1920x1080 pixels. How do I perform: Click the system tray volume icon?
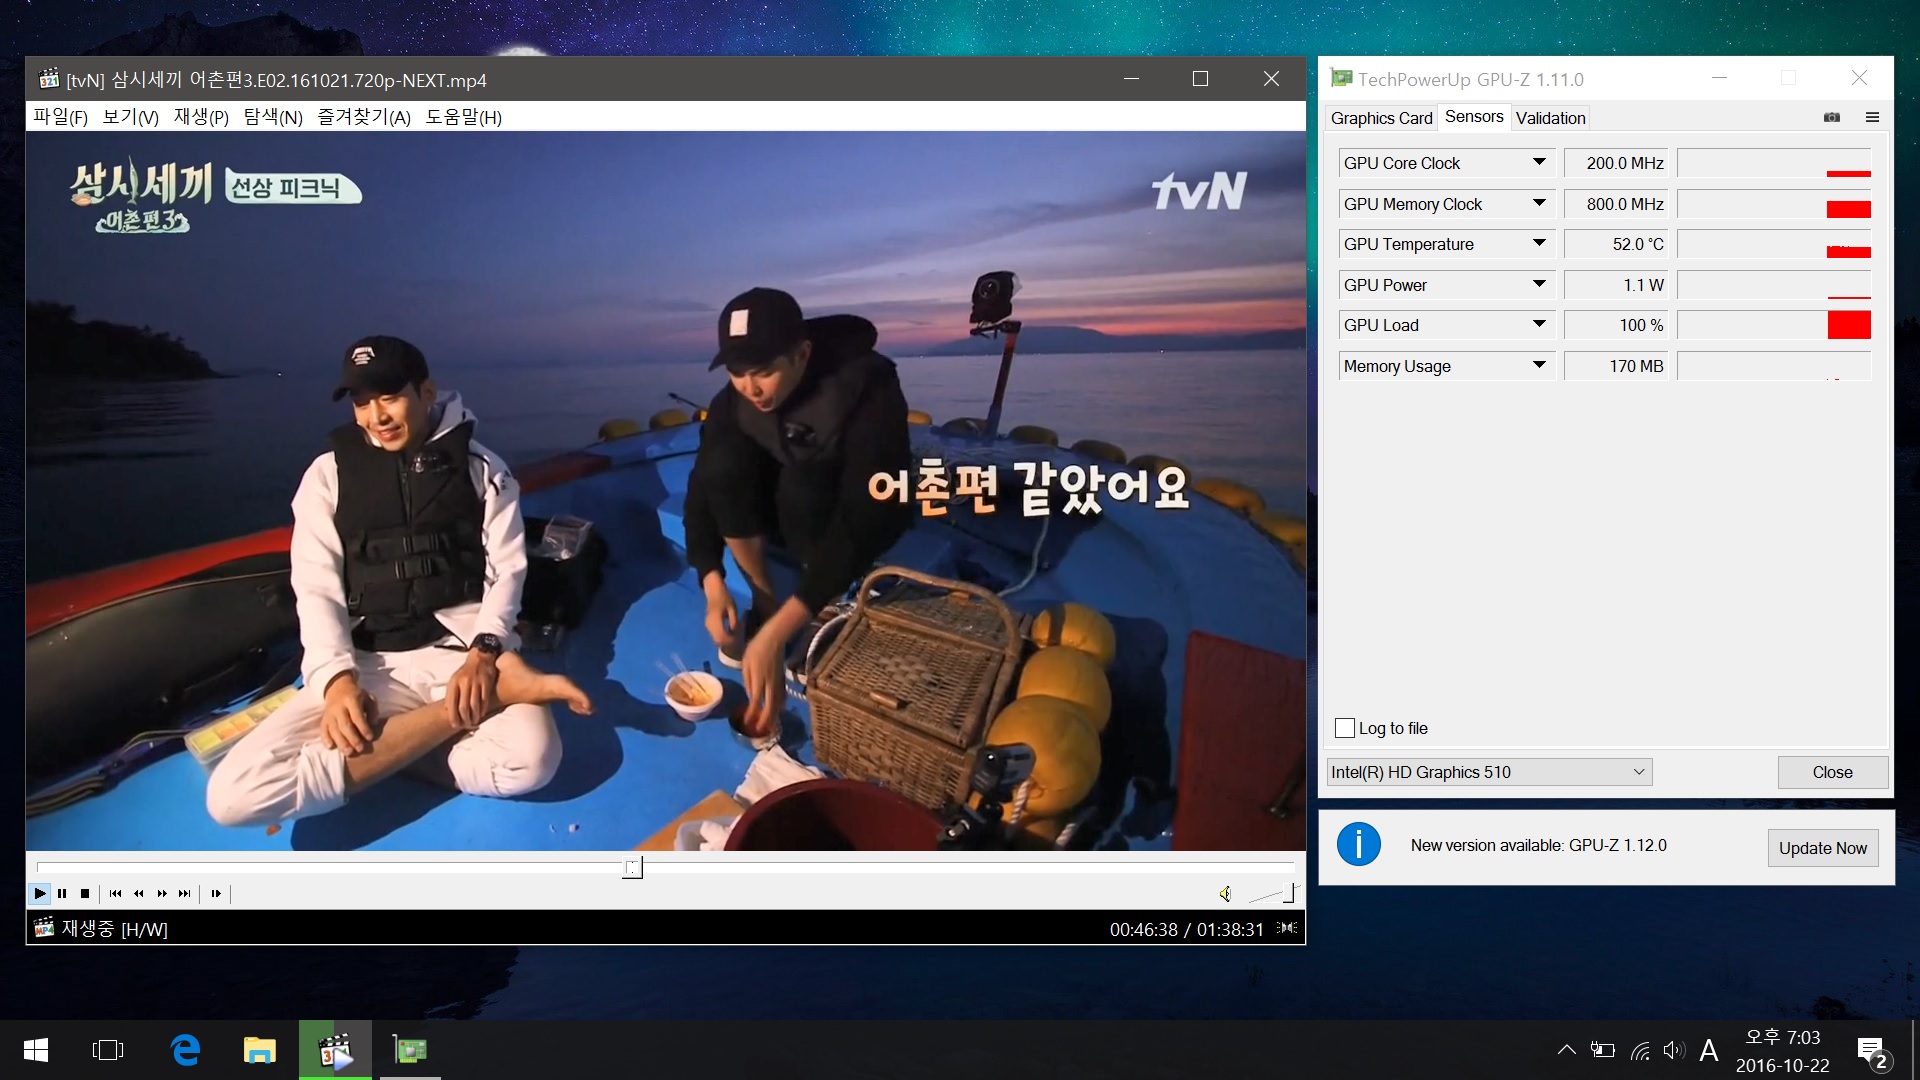pos(1674,1050)
